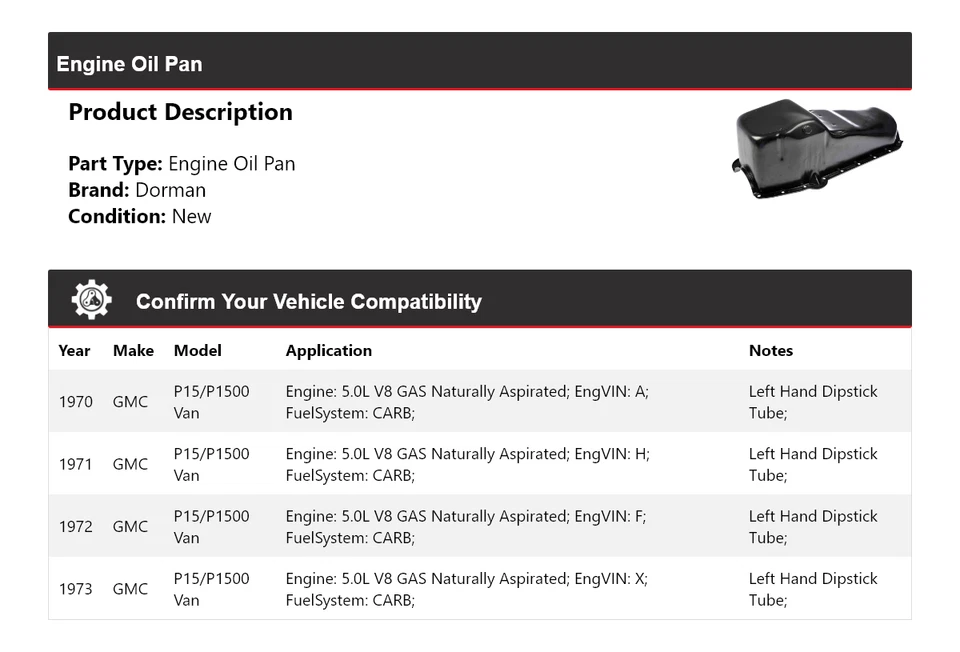Sort by the Year column header
This screenshot has width=960, height=652.
[x=74, y=351]
